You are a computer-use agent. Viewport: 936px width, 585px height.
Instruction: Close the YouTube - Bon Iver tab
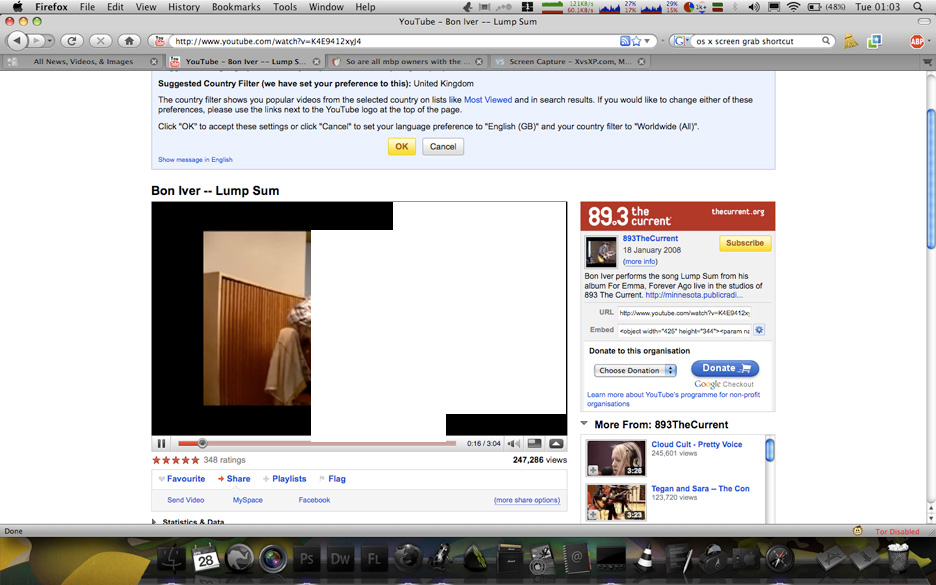(x=316, y=61)
